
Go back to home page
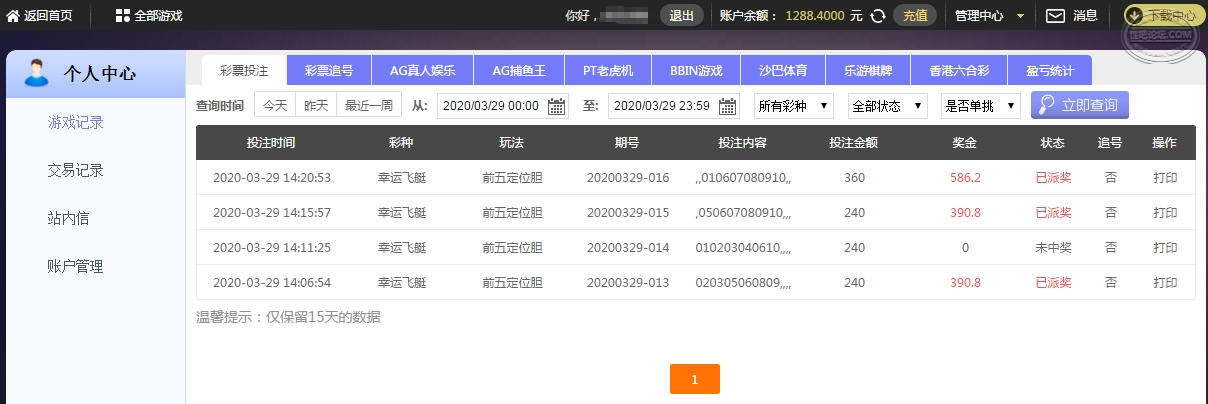pyautogui.click(x=39, y=16)
